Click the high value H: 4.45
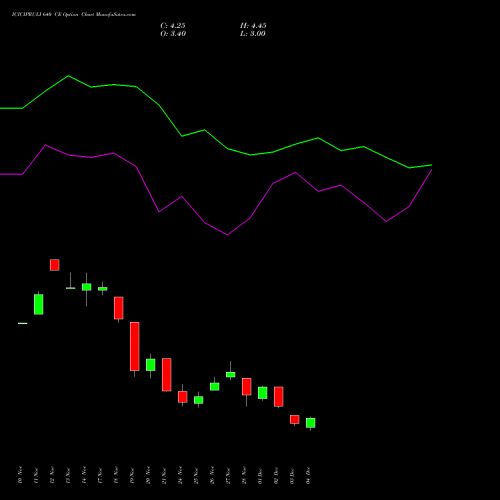Viewport: 500px width, 500px height. pos(253,26)
